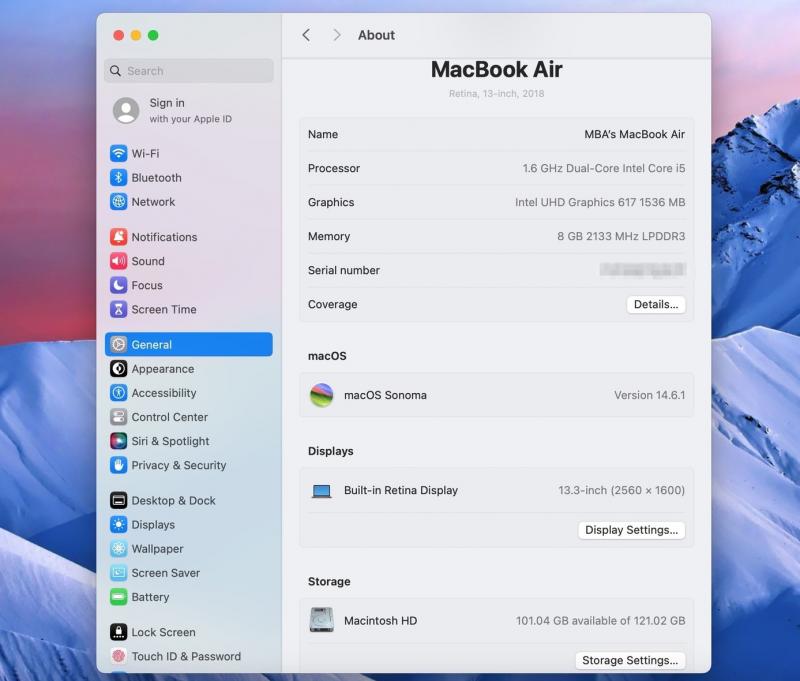
Task: Open Privacy & Security label
Action: click(179, 465)
